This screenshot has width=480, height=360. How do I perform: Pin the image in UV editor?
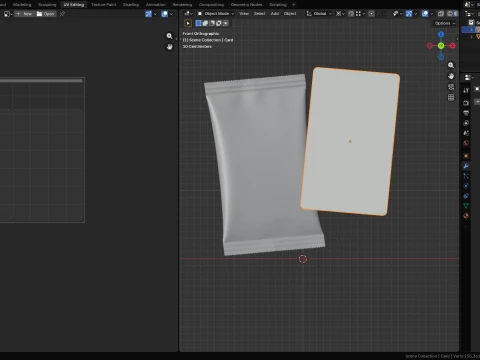point(62,14)
